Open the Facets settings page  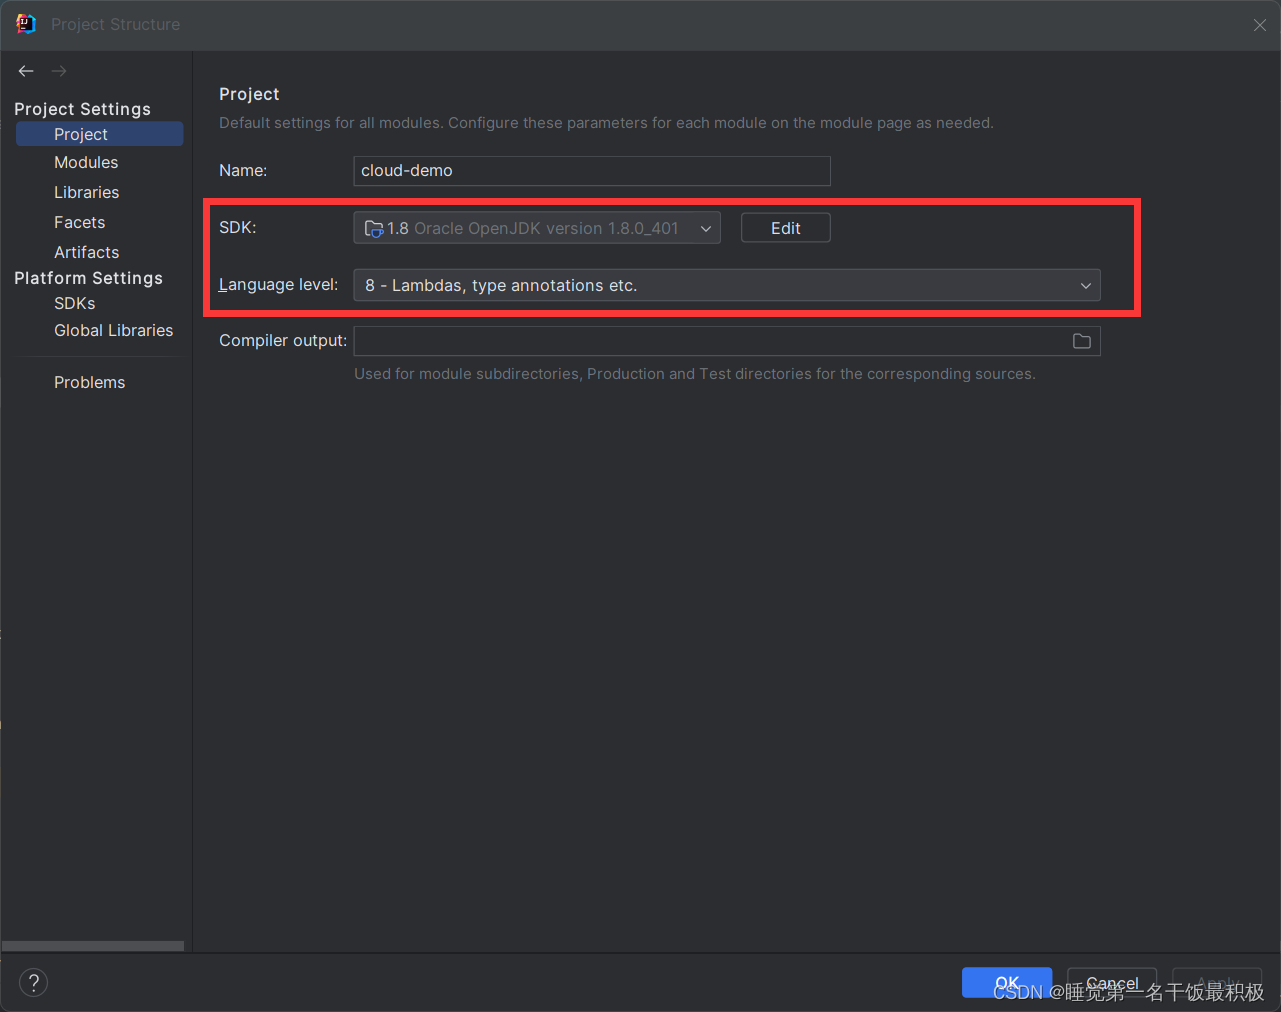[79, 222]
